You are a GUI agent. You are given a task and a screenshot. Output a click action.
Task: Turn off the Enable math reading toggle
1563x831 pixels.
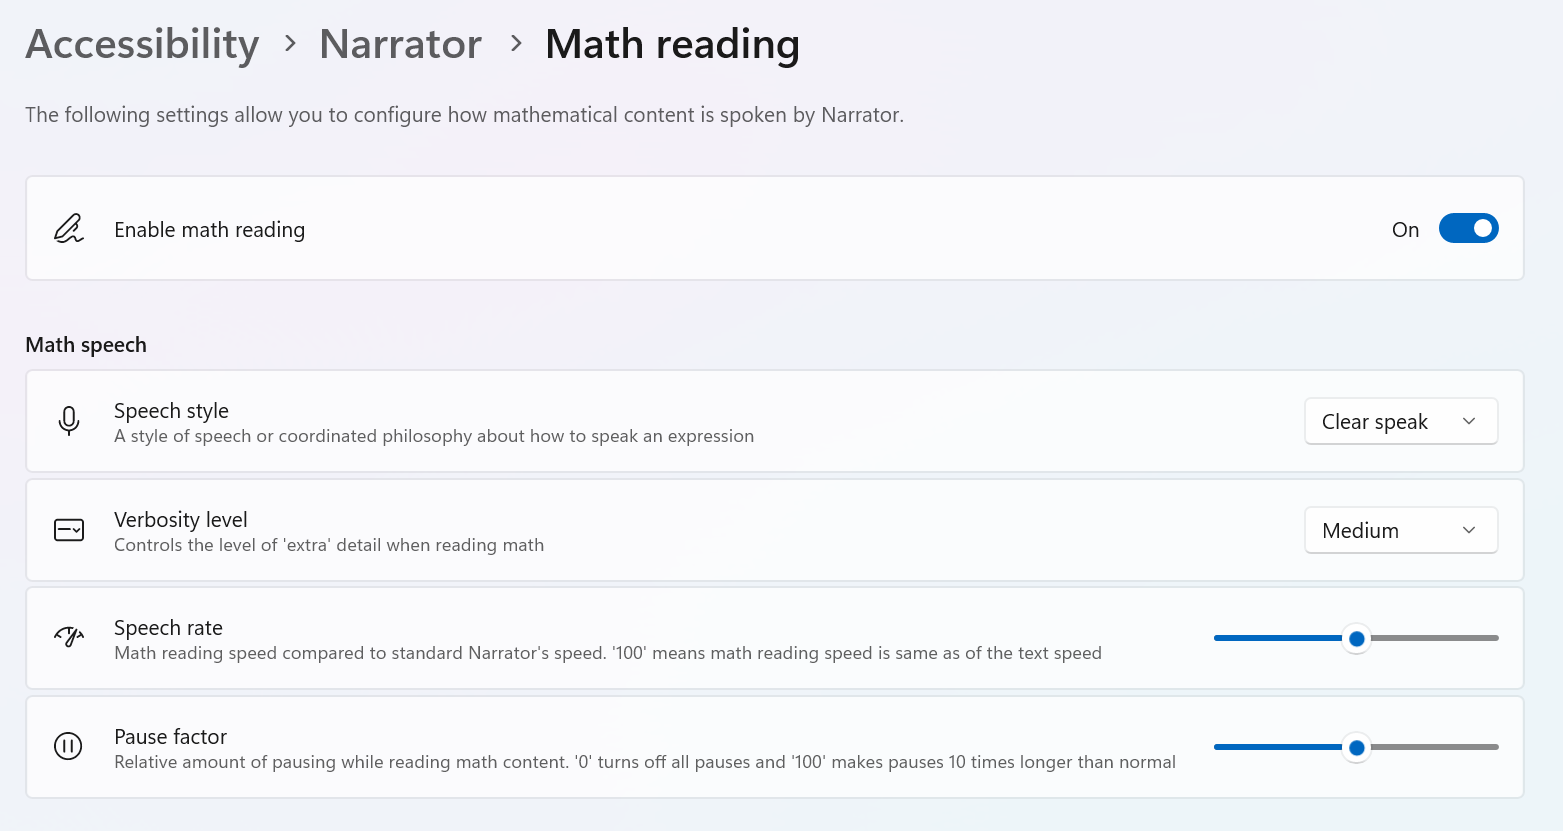coord(1468,229)
